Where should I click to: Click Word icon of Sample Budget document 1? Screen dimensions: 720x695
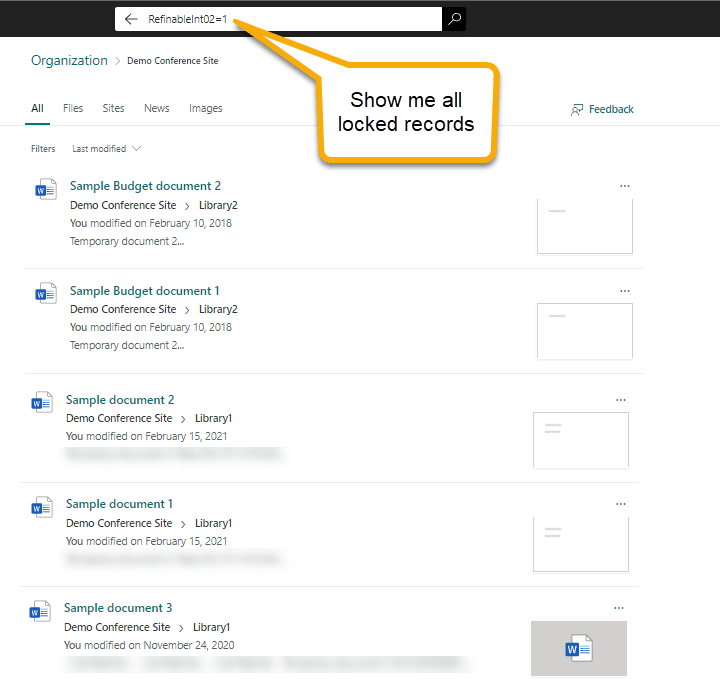(46, 293)
